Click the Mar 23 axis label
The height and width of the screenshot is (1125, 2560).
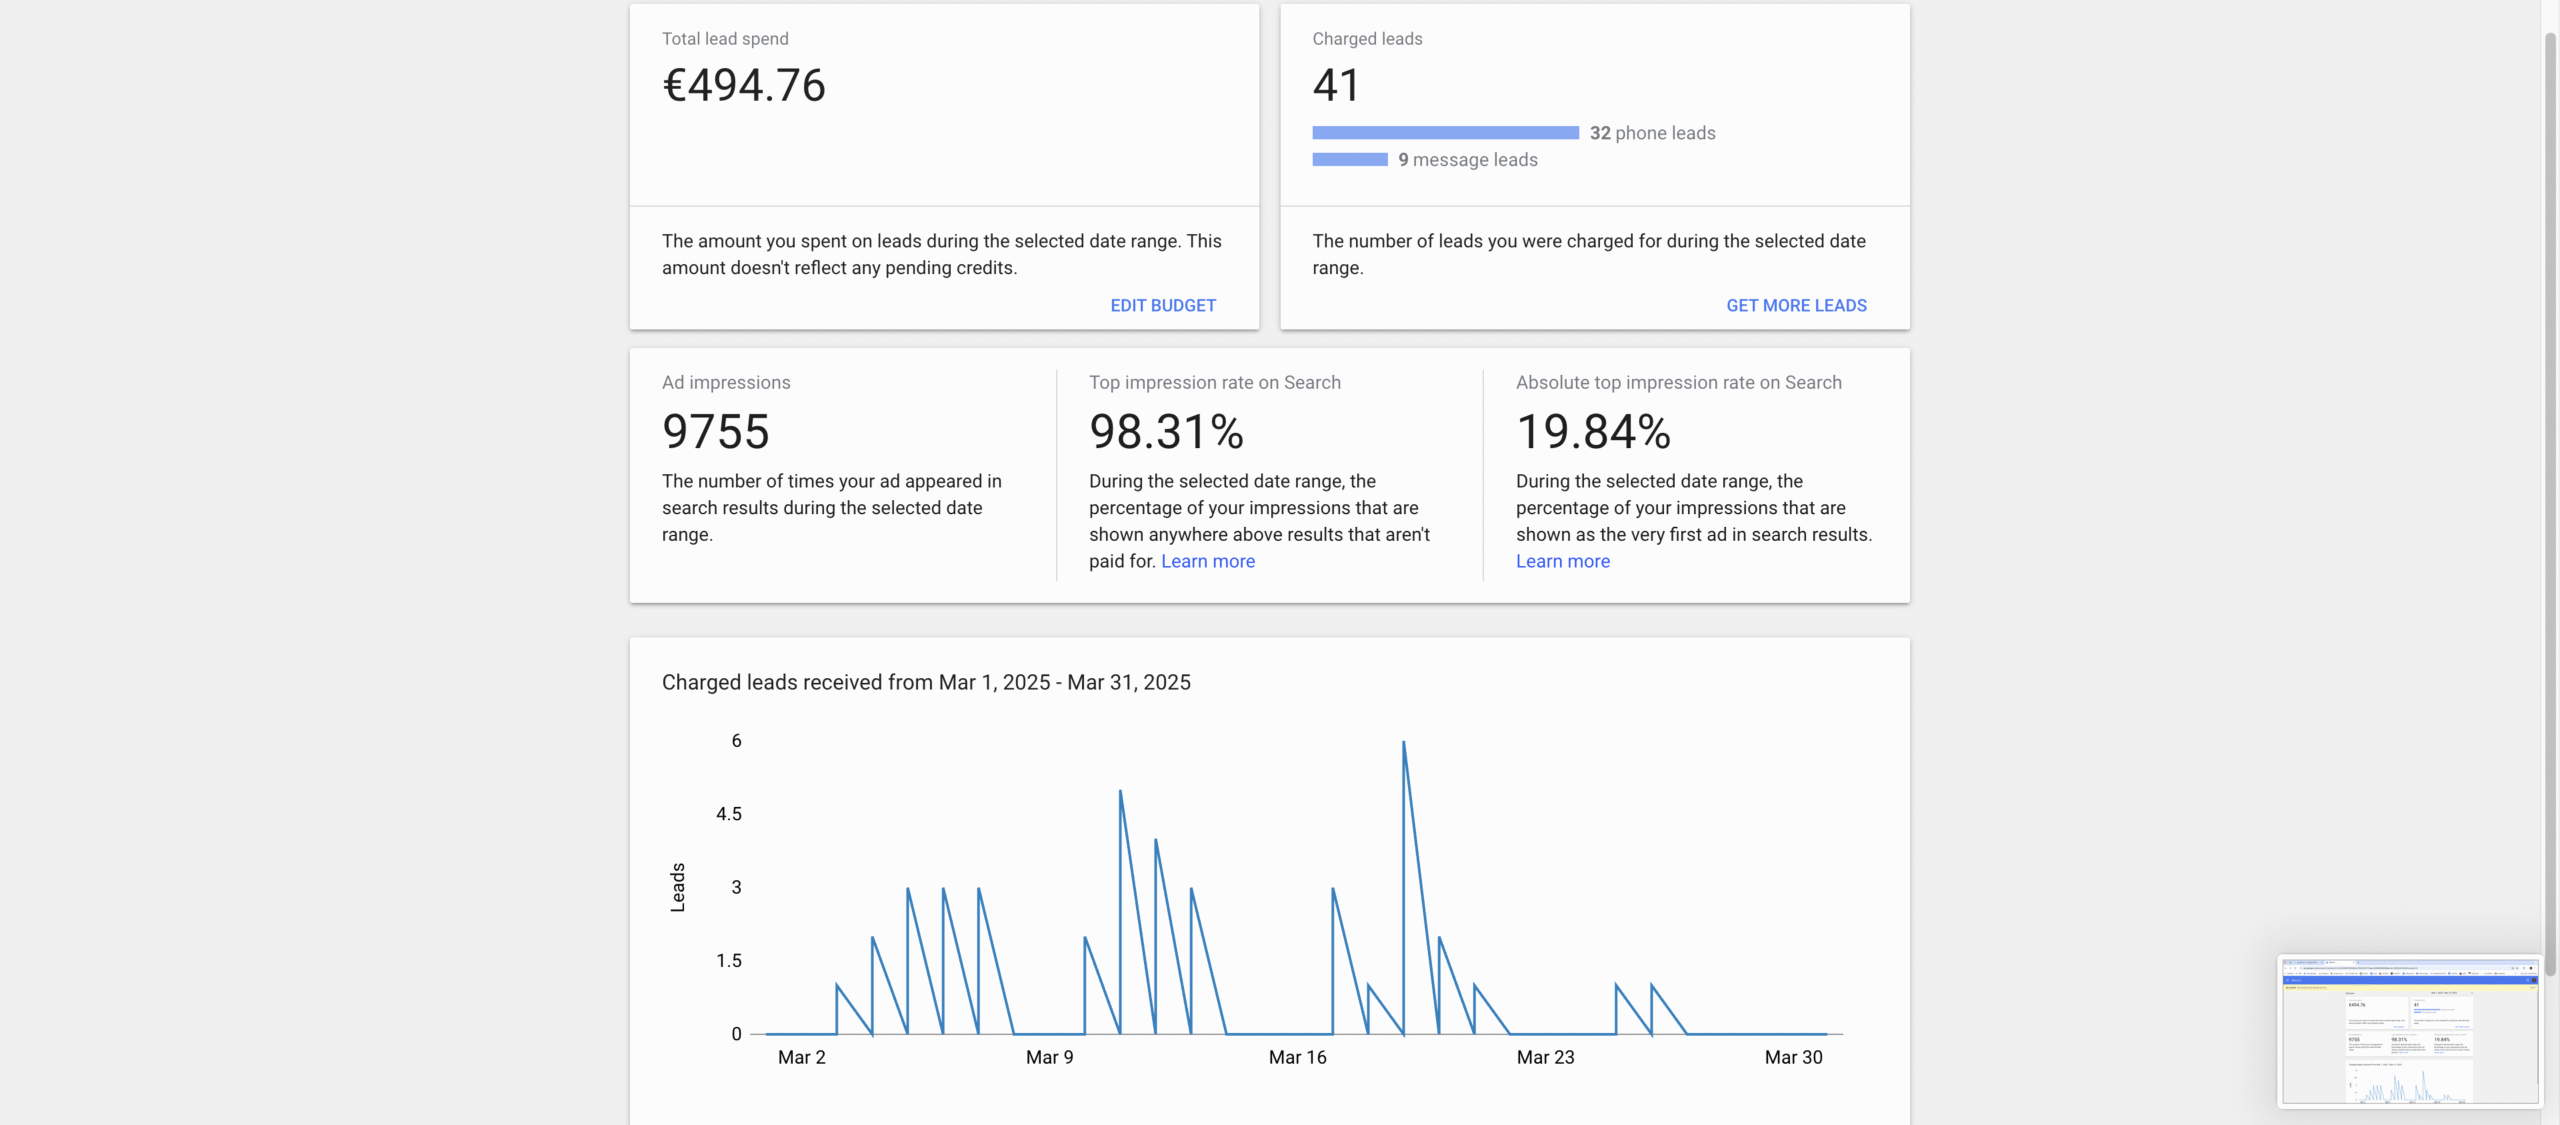(x=1545, y=1057)
